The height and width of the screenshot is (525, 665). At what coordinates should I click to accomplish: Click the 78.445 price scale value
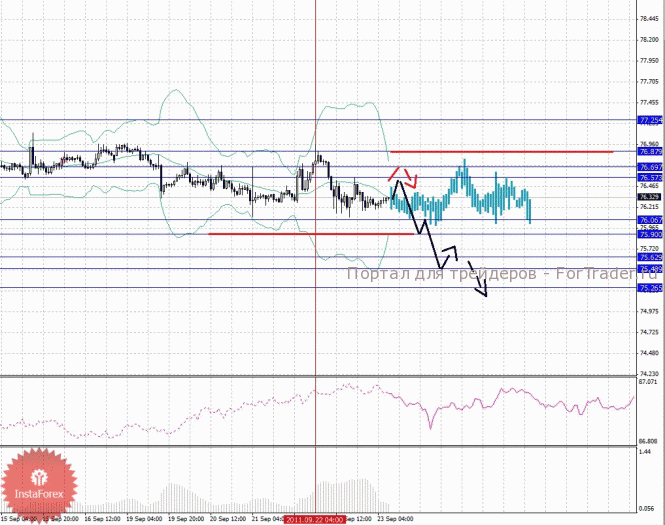[649, 19]
